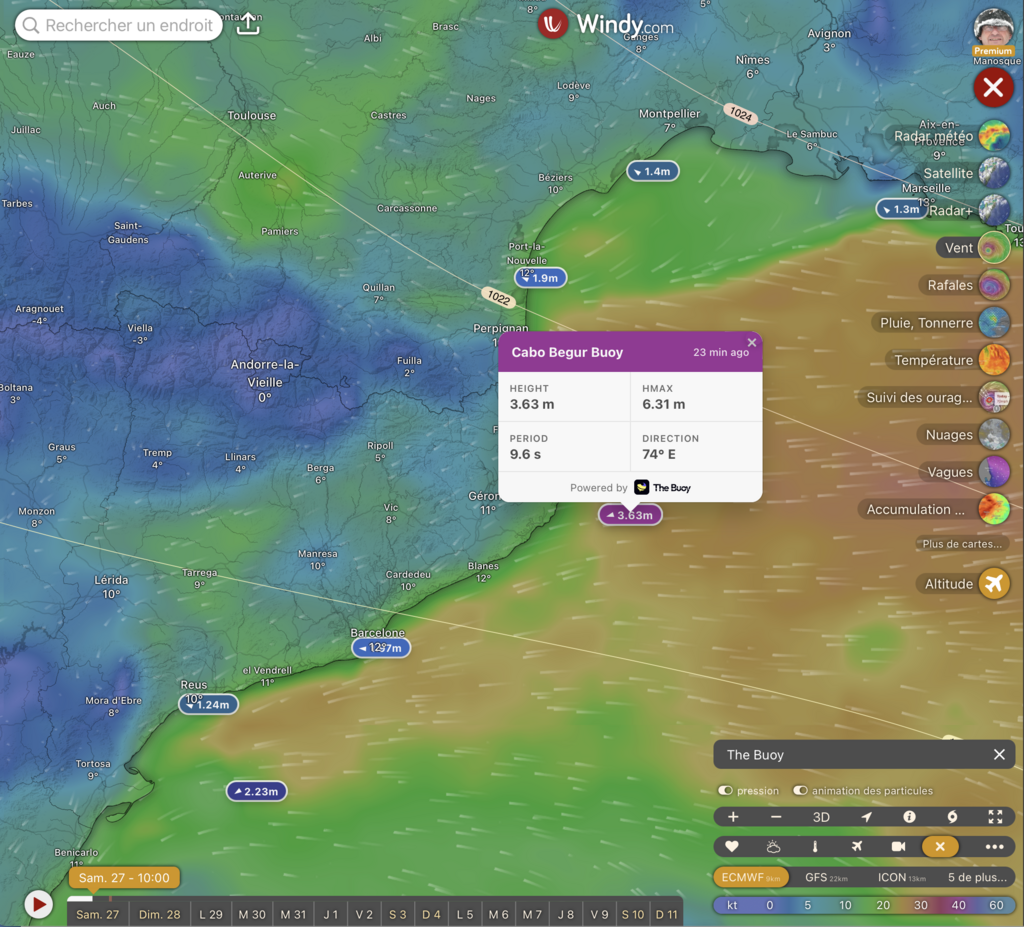Click the kt wind speed color scale

[x=732, y=905]
